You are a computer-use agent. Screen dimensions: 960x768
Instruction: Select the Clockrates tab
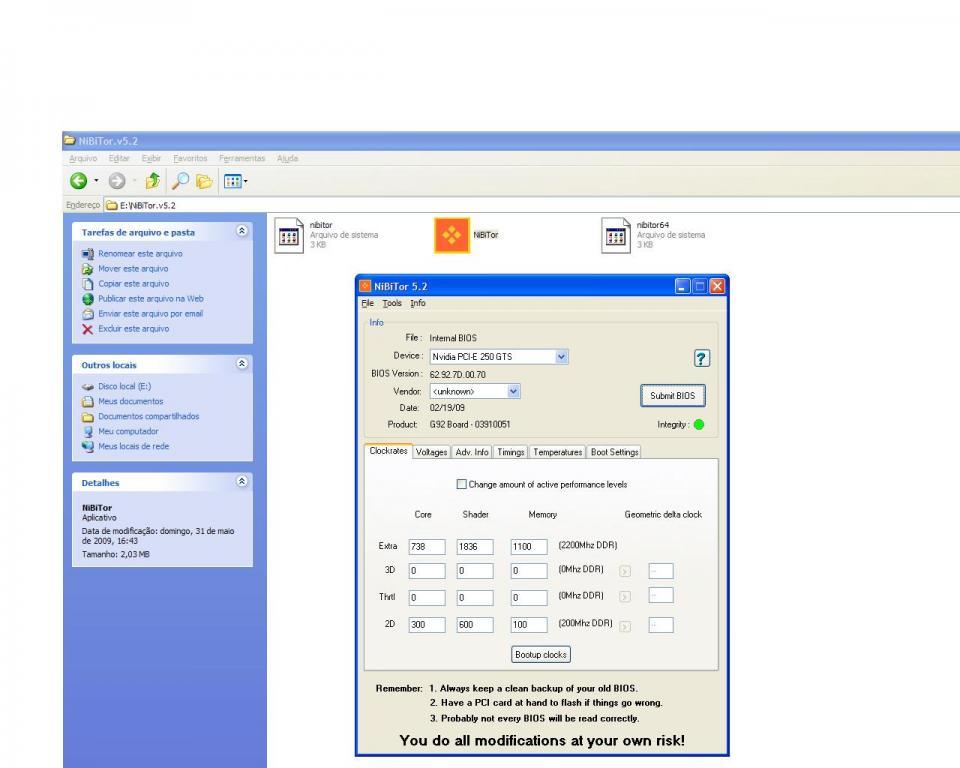(388, 451)
